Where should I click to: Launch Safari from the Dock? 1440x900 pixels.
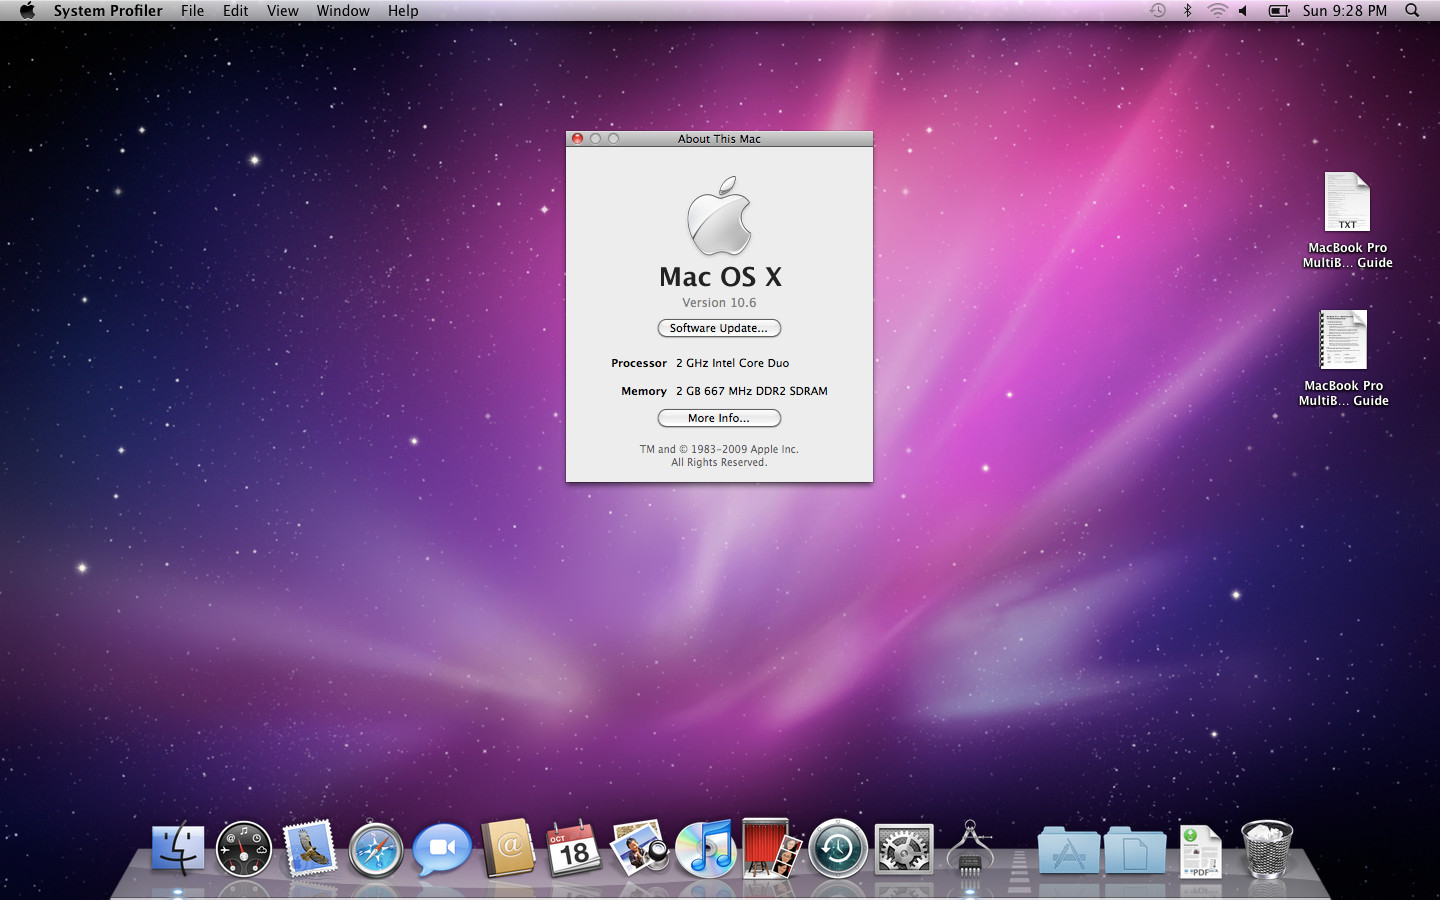pos(376,849)
